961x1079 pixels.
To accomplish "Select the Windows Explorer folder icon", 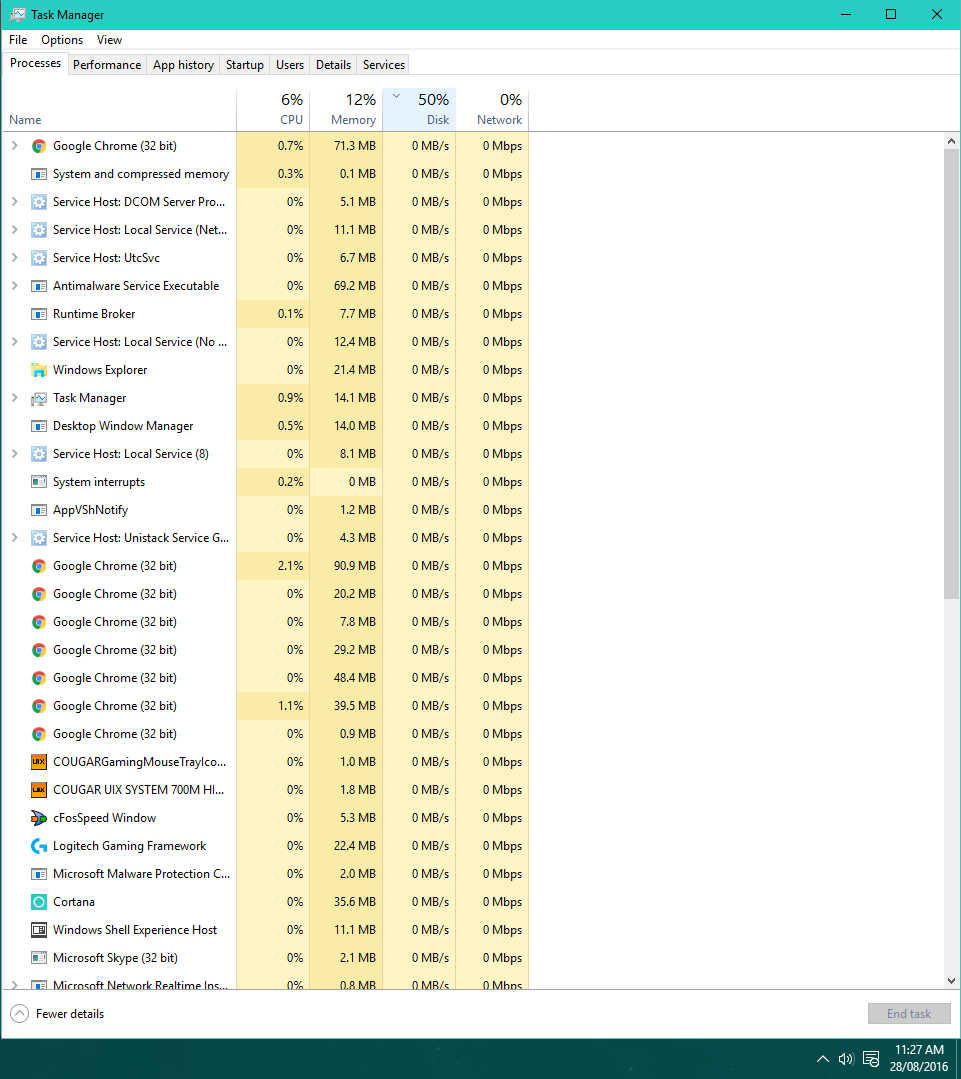I will [x=39, y=370].
